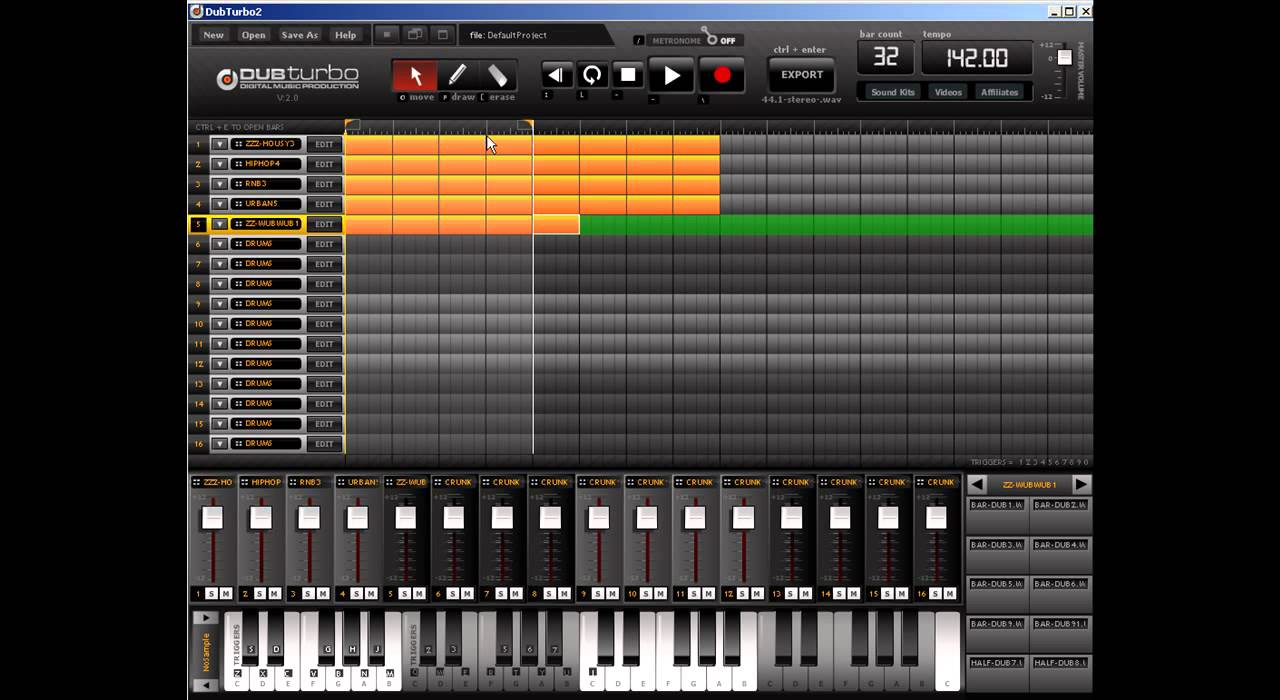The width and height of the screenshot is (1280, 700).
Task: Open dropdown arrow for track 6
Action: point(219,244)
